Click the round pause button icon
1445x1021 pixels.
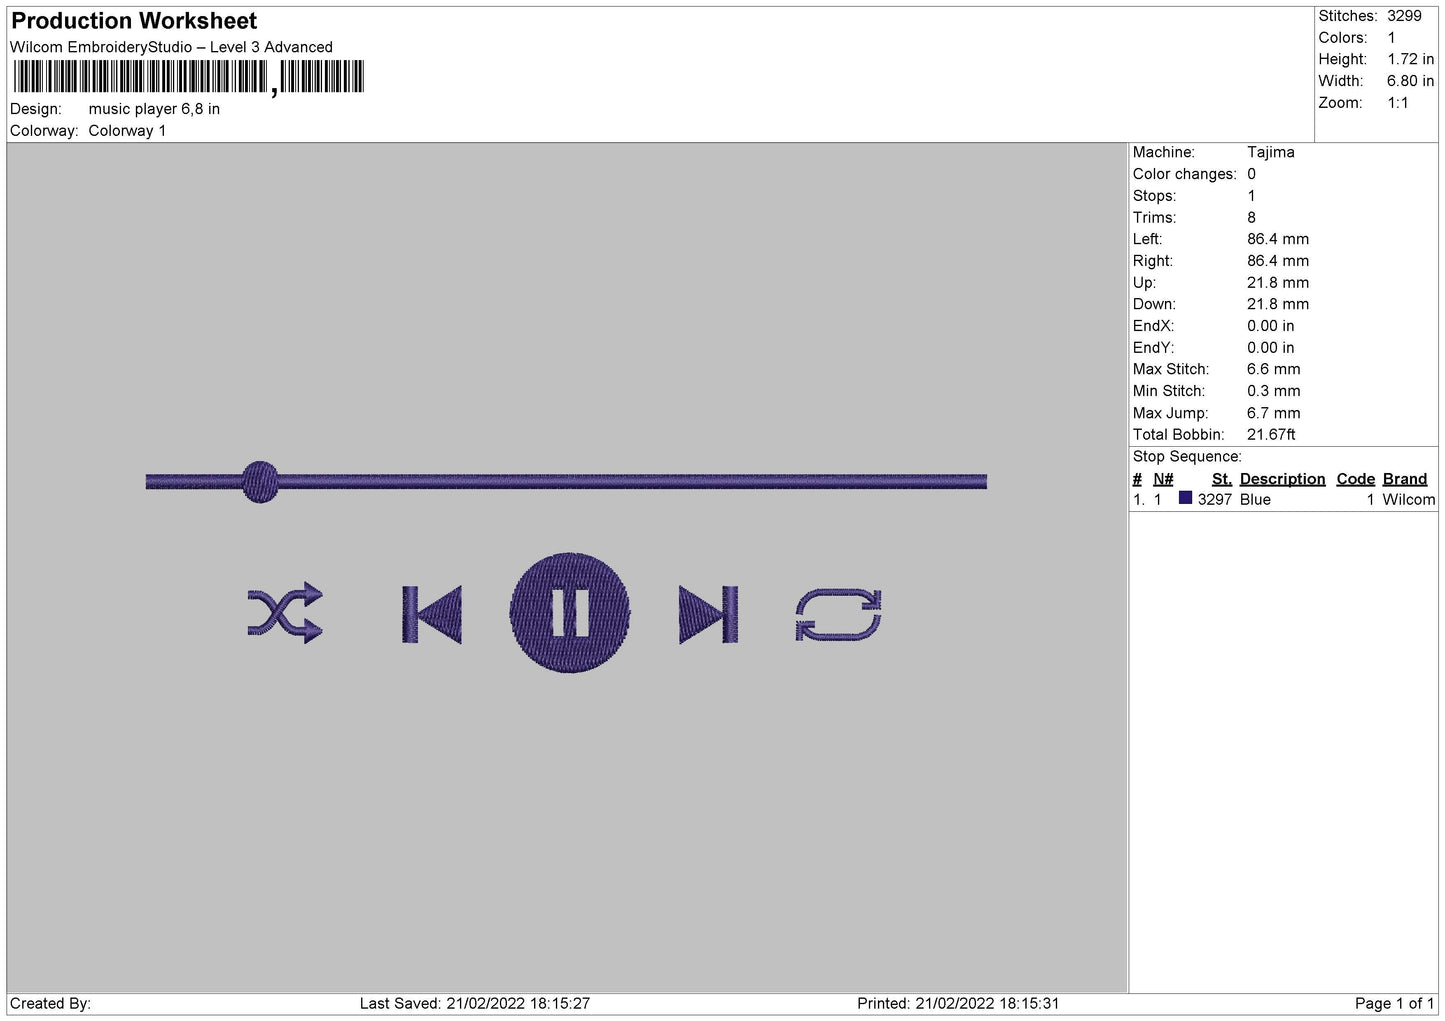coord(570,612)
